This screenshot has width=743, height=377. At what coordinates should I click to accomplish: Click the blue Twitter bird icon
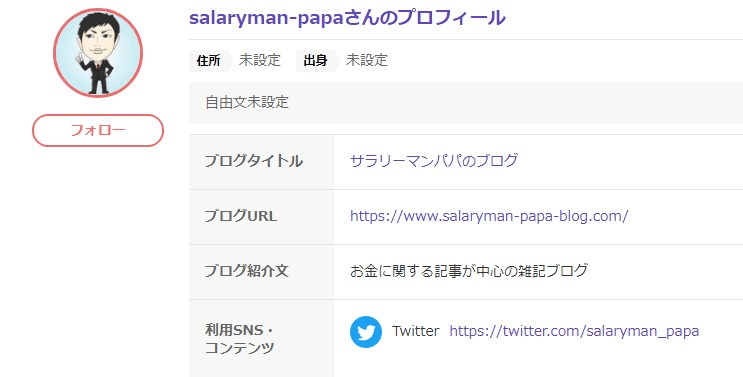(x=366, y=332)
